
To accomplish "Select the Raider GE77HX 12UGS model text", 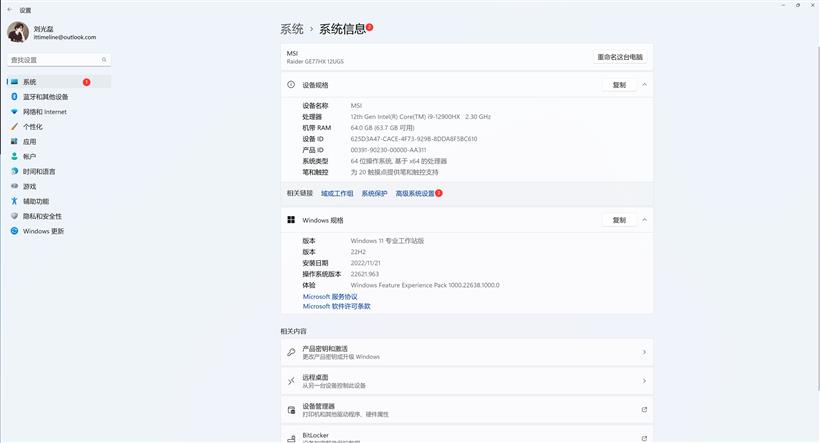I will (315, 62).
